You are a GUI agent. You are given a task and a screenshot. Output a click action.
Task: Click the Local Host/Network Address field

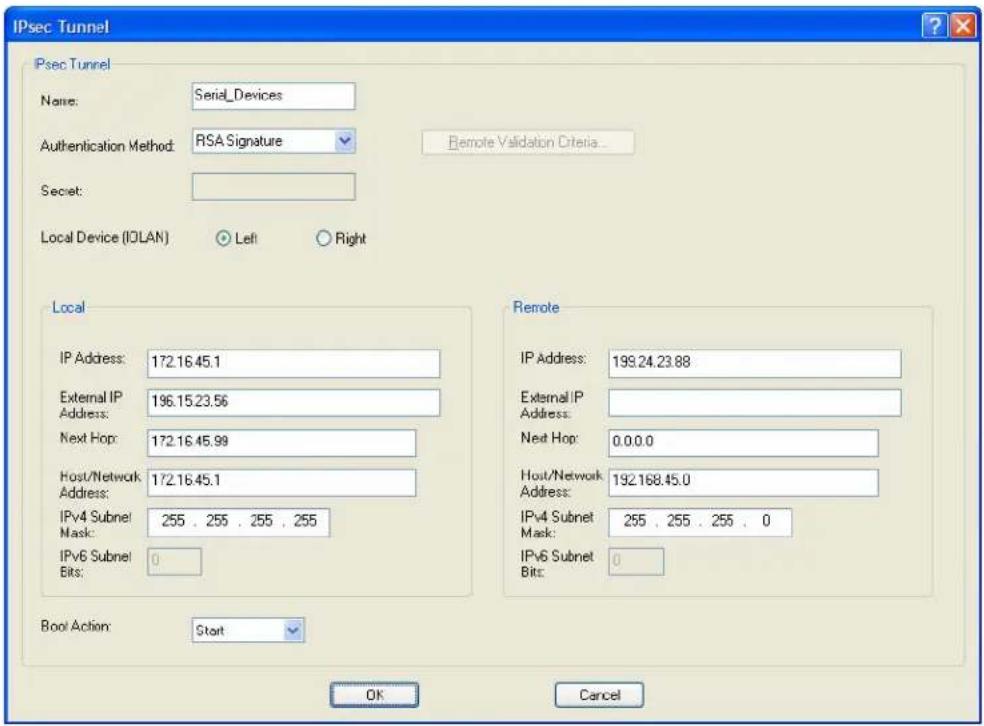point(282,483)
